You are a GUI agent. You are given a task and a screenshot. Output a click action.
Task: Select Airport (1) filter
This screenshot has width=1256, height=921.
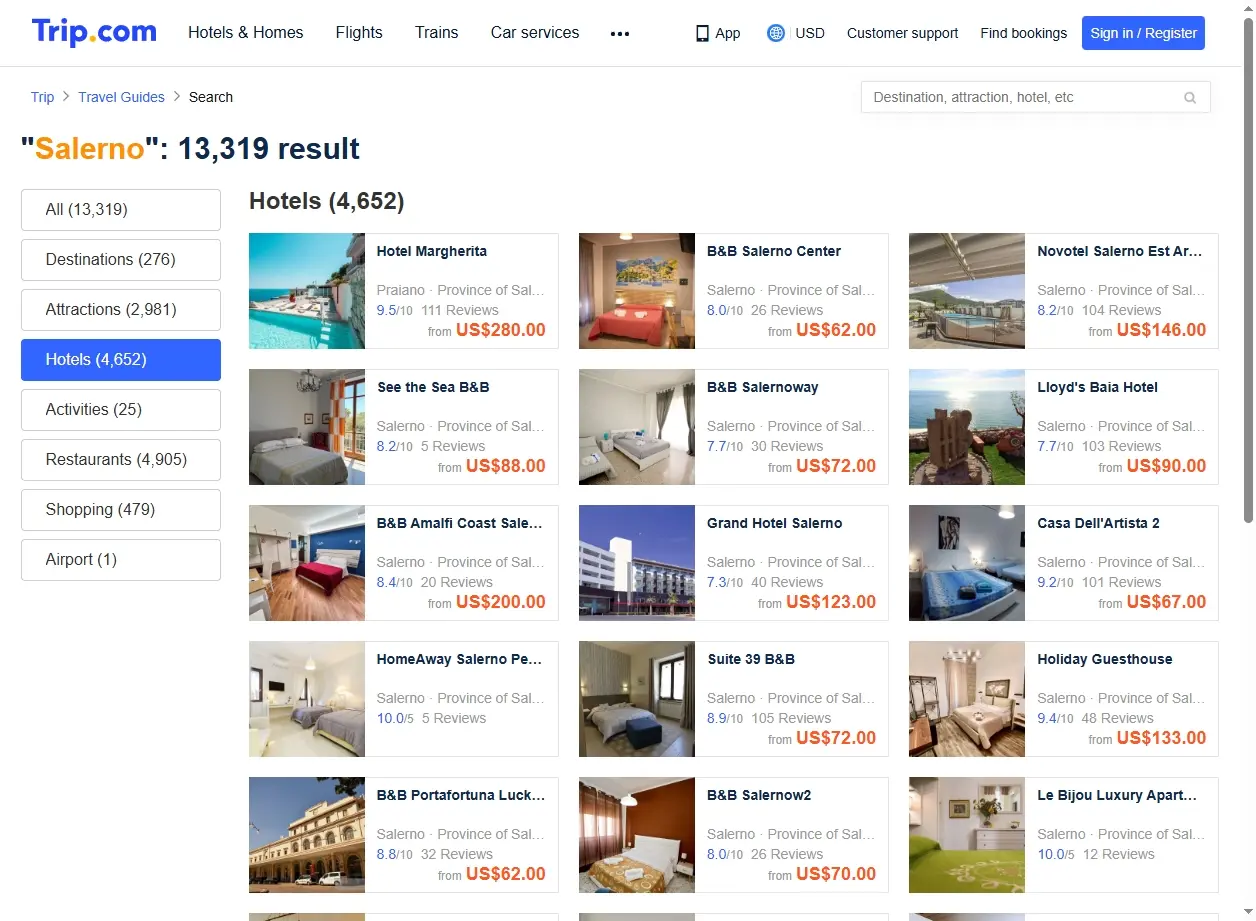click(x=121, y=560)
